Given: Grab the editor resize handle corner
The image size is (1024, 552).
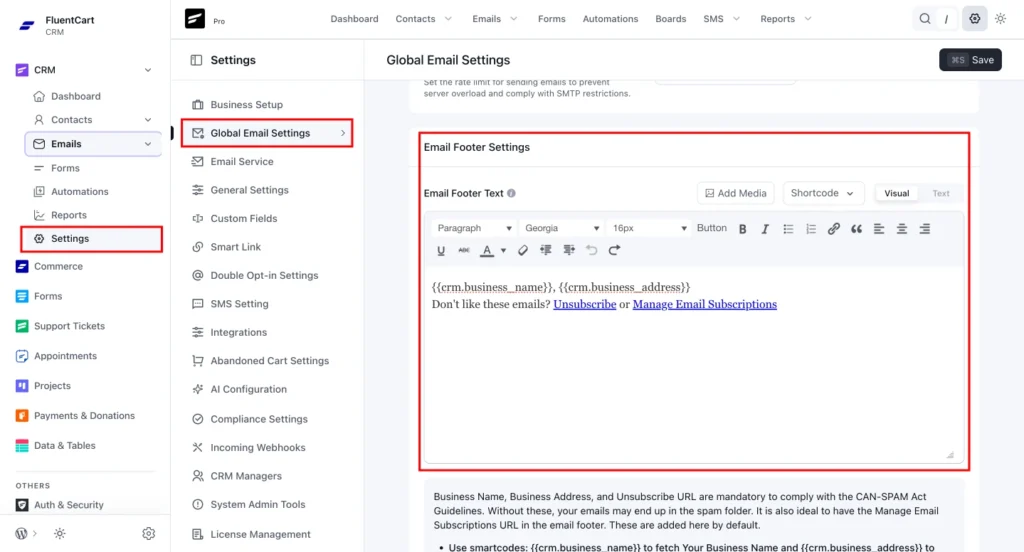Looking at the screenshot, I should pyautogui.click(x=950, y=455).
